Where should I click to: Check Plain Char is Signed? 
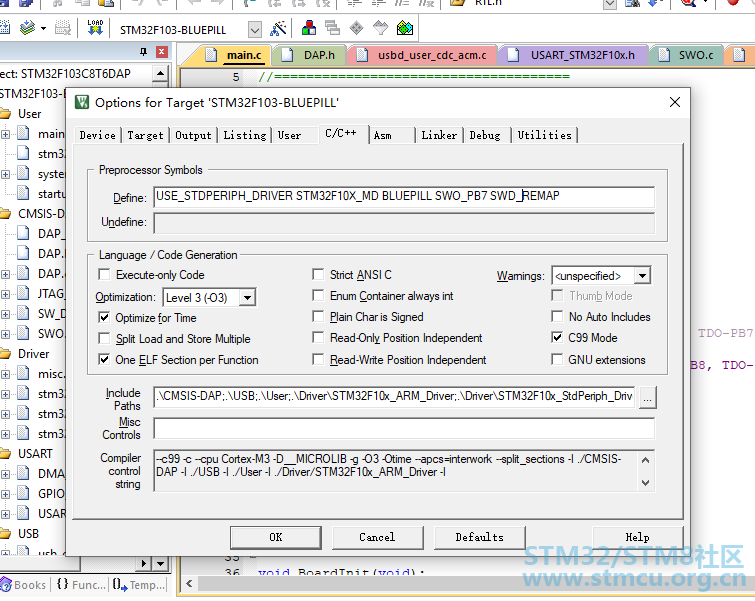pos(318,316)
